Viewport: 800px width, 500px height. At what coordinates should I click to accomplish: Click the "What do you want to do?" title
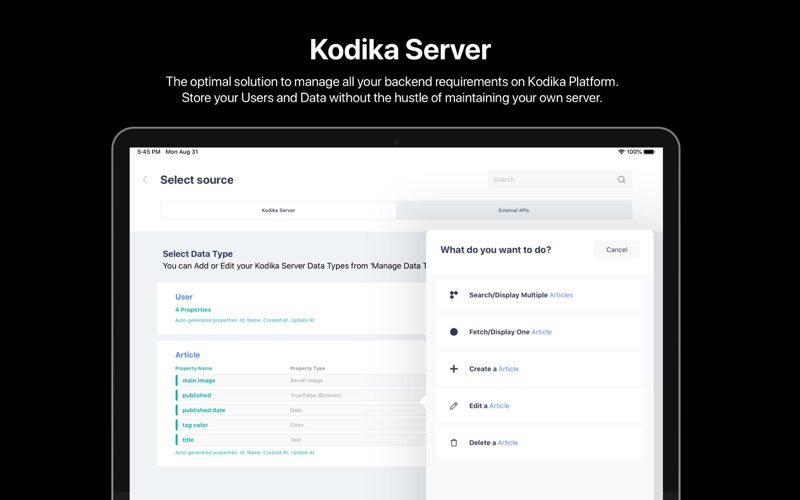point(495,249)
